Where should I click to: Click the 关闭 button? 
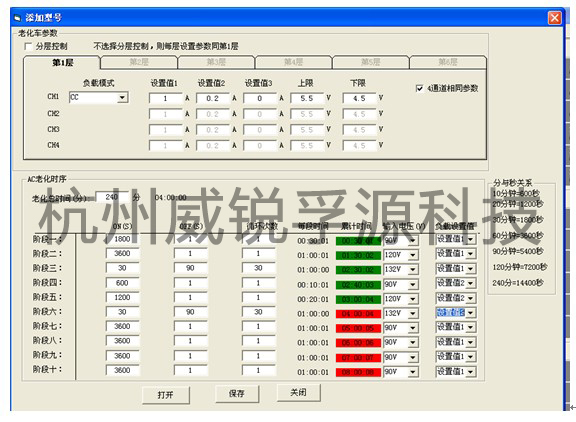point(298,393)
